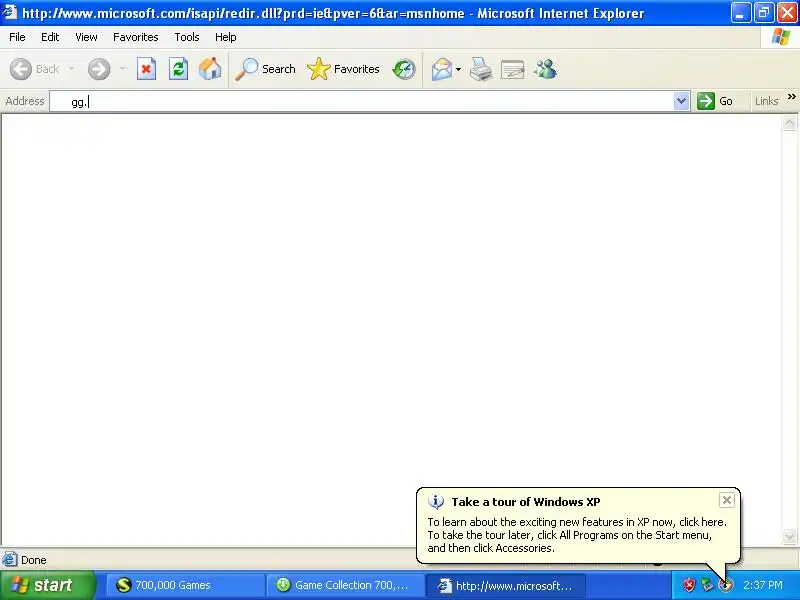Image resolution: width=800 pixels, height=600 pixels.
Task: Click the 2:37 PM system clock
Action: pyautogui.click(x=763, y=585)
